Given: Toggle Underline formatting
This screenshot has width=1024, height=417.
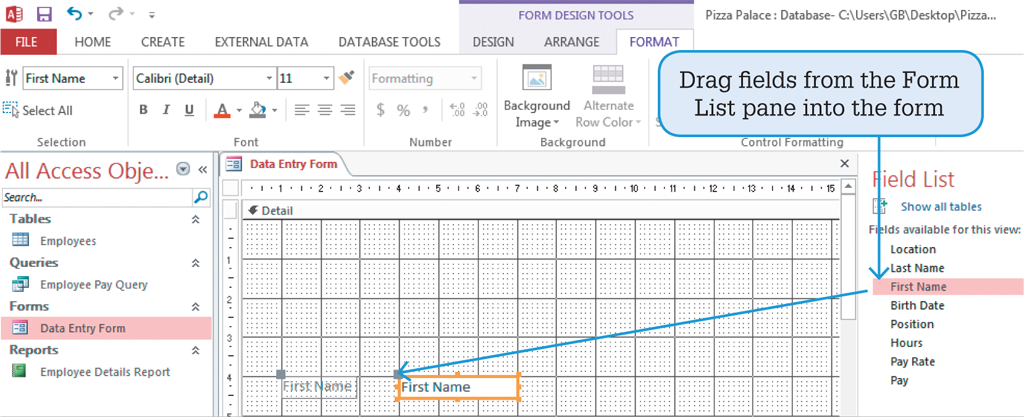Looking at the screenshot, I should coord(189,110).
